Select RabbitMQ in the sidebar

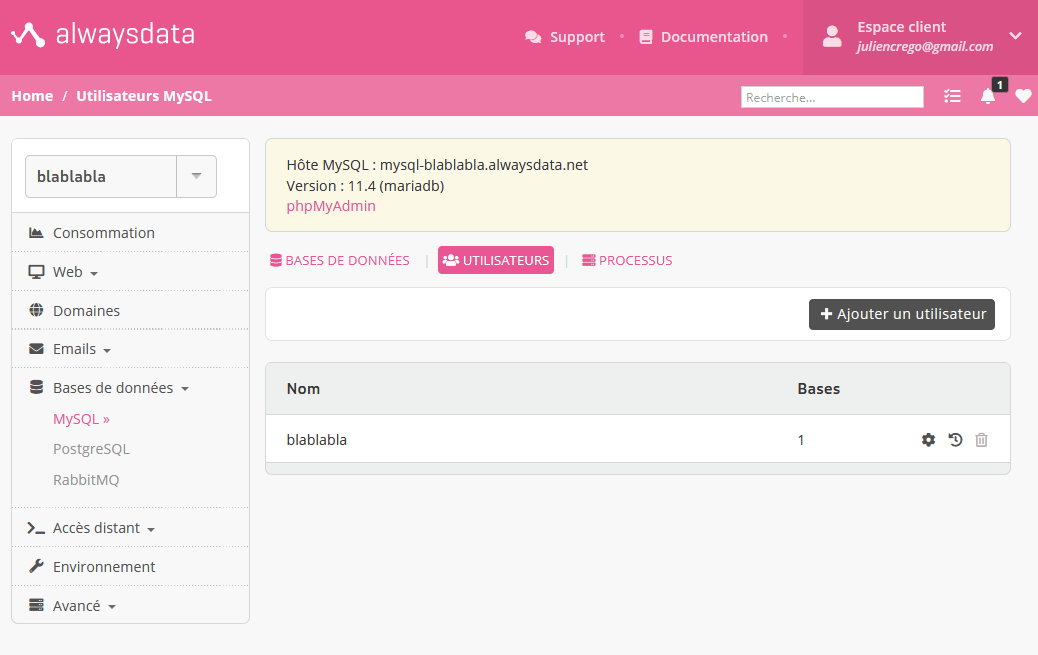pyautogui.click(x=86, y=480)
